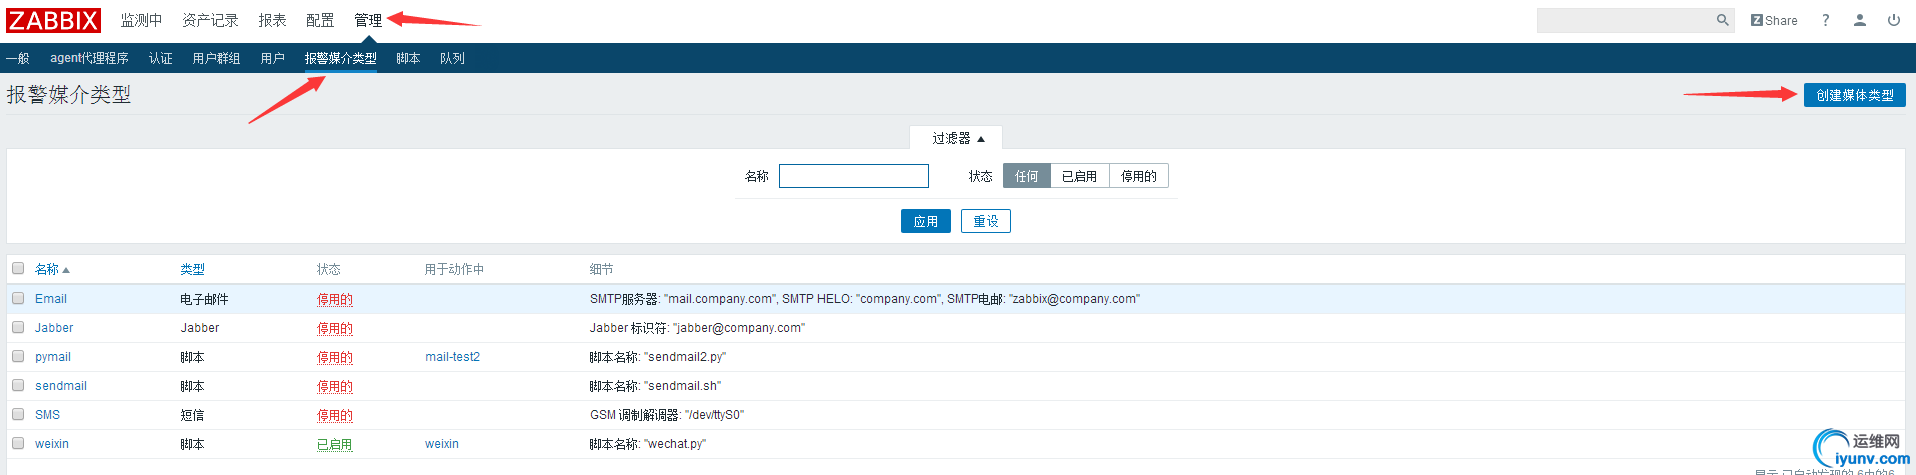Viewport: 1916px width, 475px height.
Task: Open the Jabber media type
Action: 54,328
